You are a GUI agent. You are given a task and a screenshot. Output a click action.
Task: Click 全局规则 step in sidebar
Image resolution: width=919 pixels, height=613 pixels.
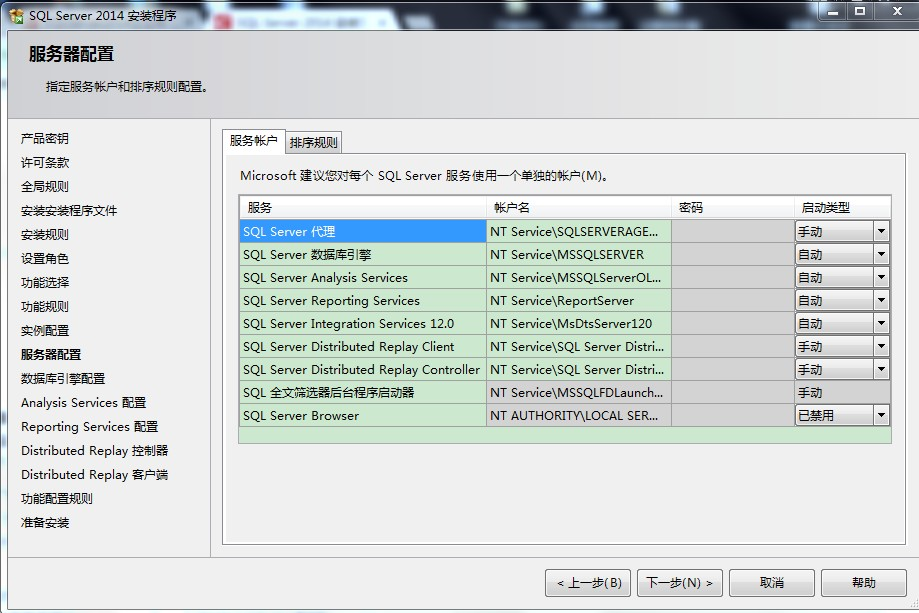click(45, 186)
